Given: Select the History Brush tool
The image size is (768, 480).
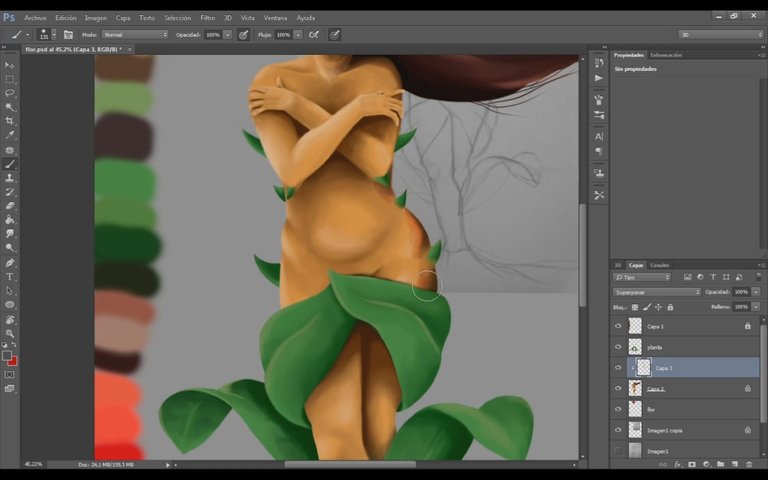Looking at the screenshot, I should click(x=9, y=192).
